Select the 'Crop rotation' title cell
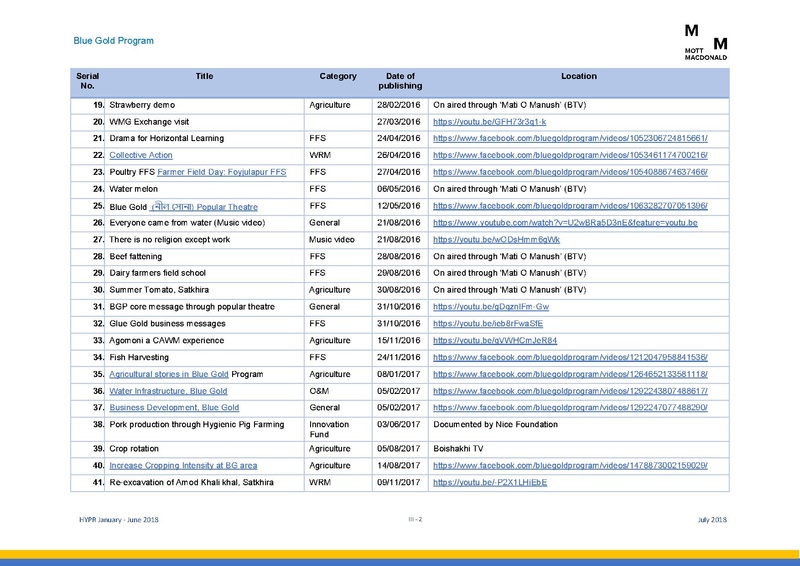This screenshot has height=566, width=800. (x=134, y=449)
